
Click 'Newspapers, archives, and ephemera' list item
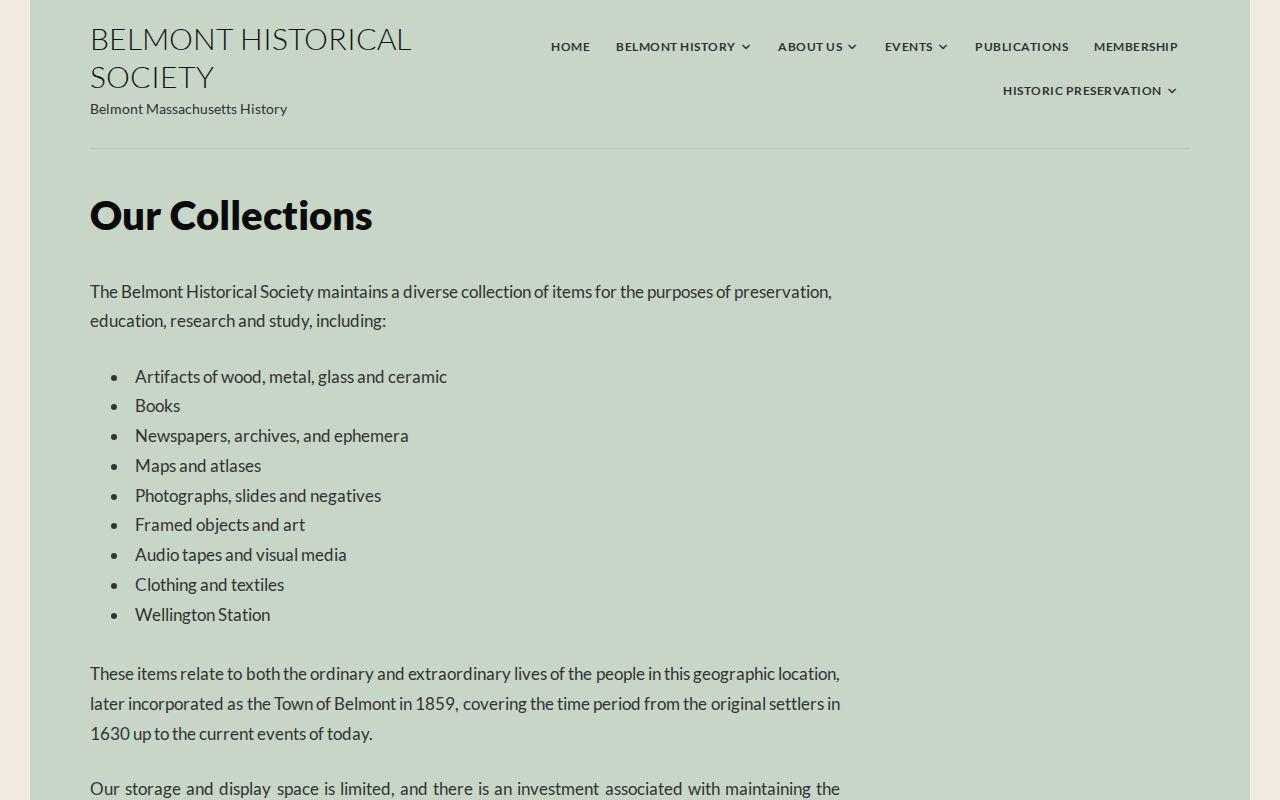272,436
